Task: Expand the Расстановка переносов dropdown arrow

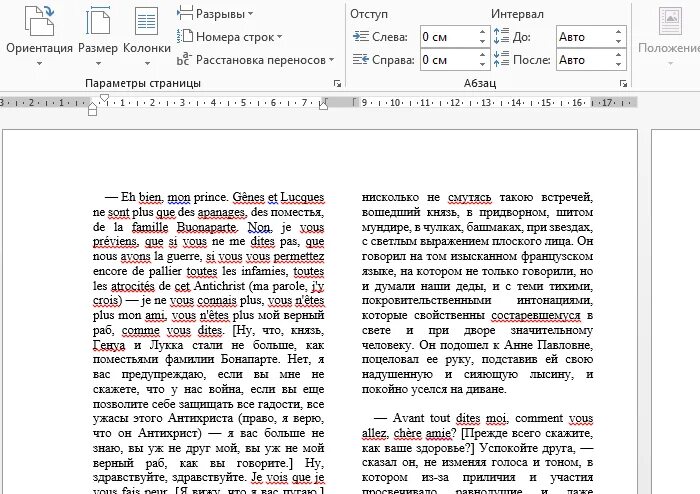Action: (x=332, y=60)
